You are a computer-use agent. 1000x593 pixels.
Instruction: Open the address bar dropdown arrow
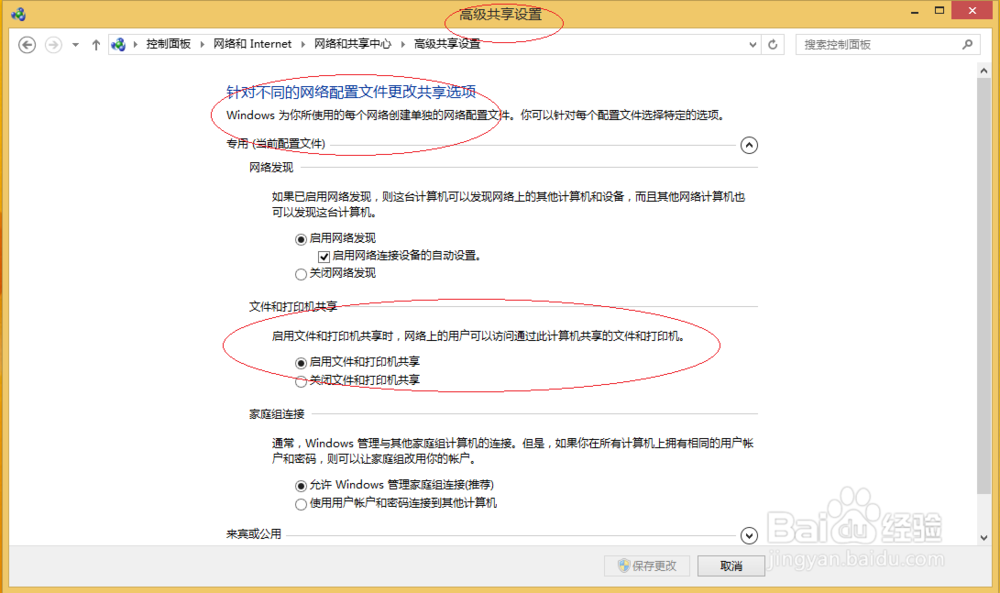pos(752,44)
